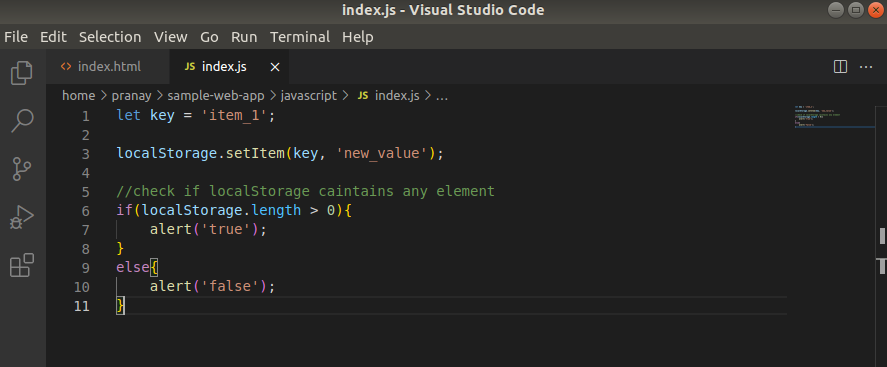Viewport: 887px width, 367px height.
Task: Click the pranay breadcrumb segment
Action: 130,96
